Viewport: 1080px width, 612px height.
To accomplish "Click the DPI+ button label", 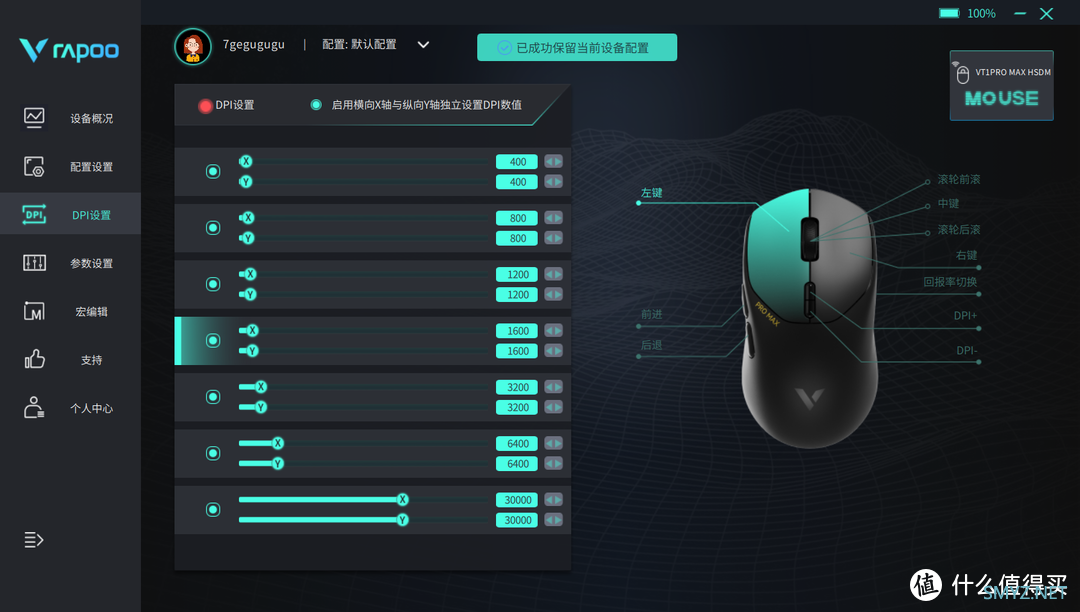I will pos(966,316).
